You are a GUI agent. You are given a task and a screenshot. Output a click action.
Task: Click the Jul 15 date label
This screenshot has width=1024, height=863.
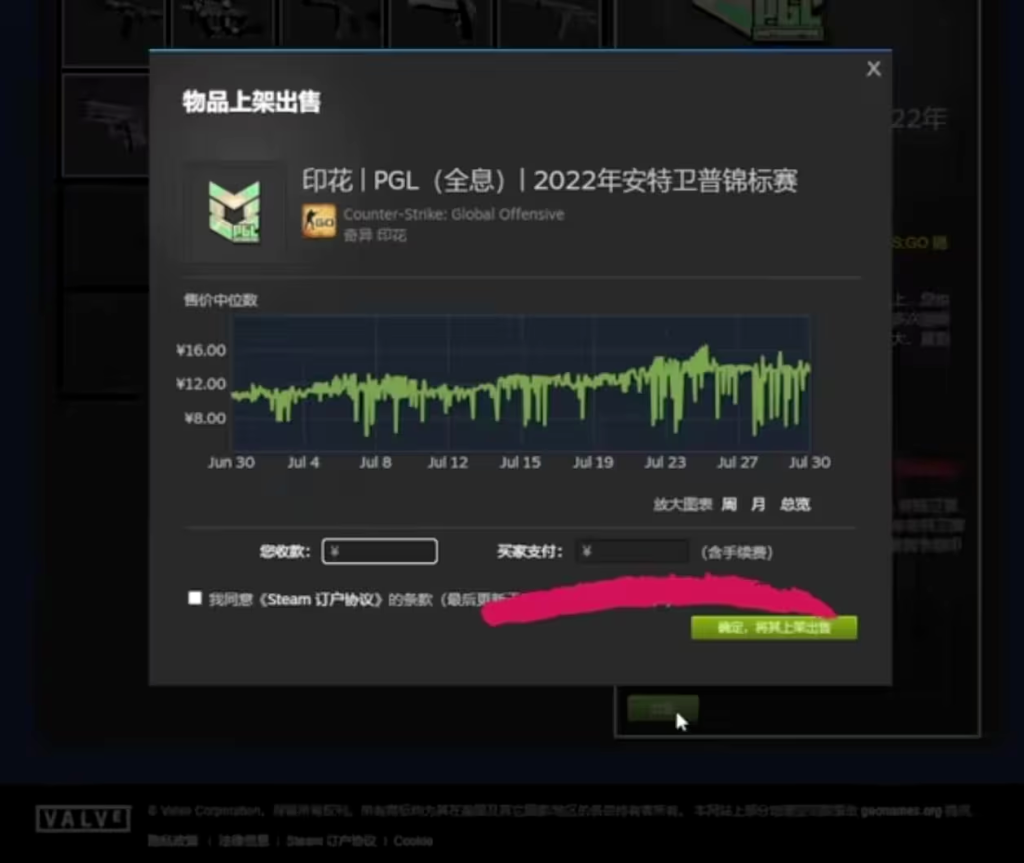point(520,463)
